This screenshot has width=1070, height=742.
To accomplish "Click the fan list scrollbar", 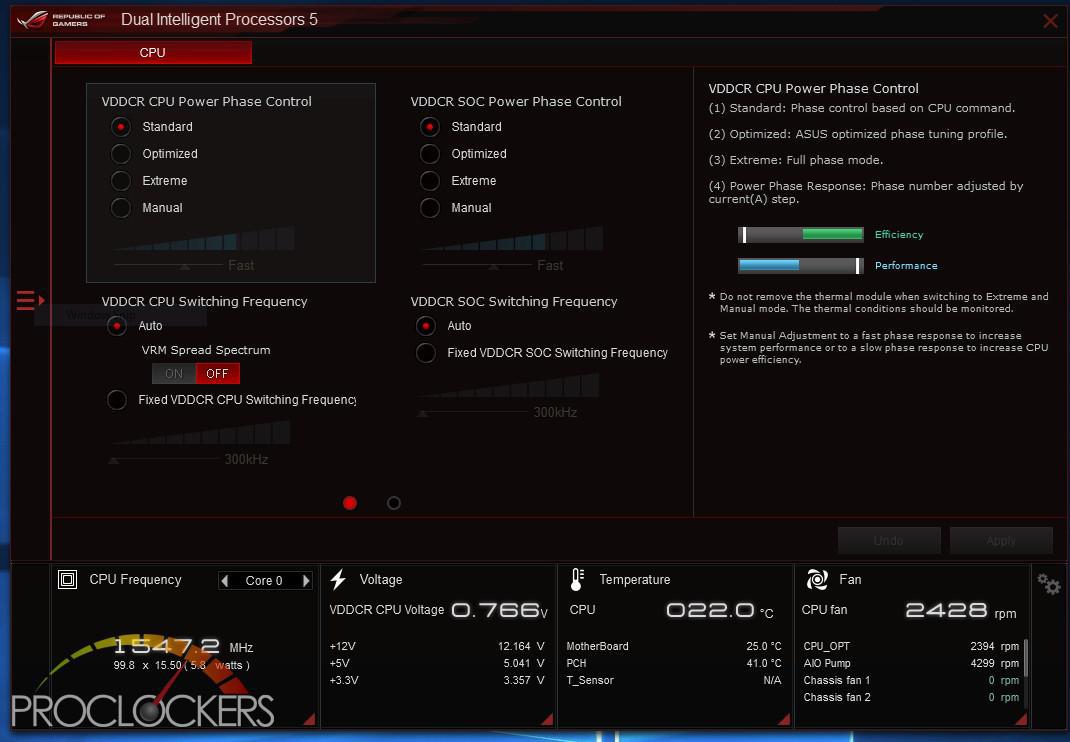I will 1026,659.
